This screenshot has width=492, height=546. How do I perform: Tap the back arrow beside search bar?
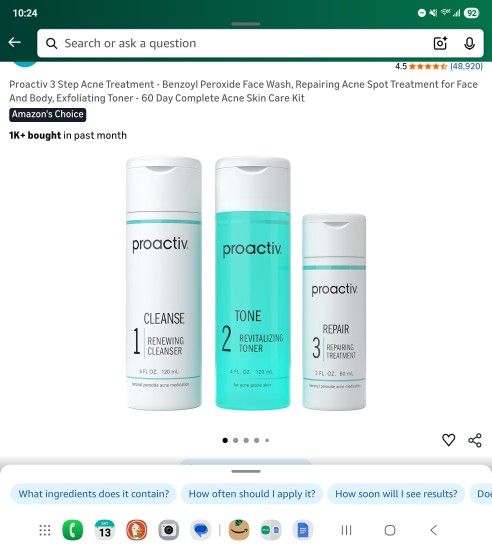click(x=15, y=42)
